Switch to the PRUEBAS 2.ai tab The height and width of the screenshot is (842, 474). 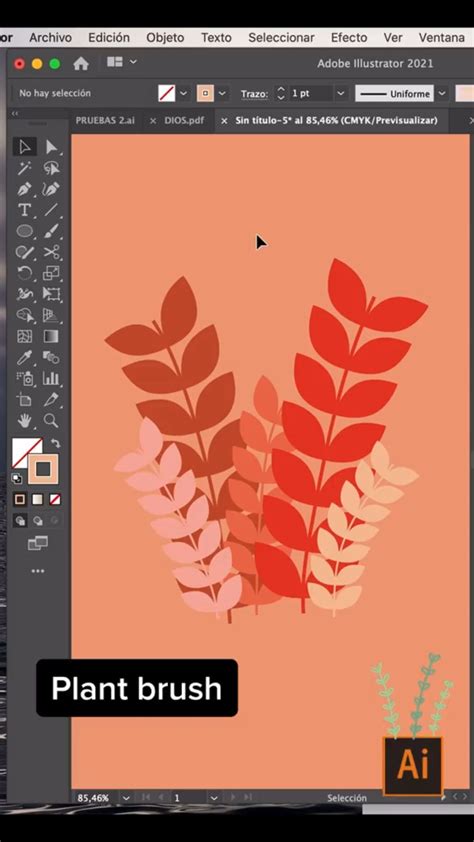coord(105,120)
